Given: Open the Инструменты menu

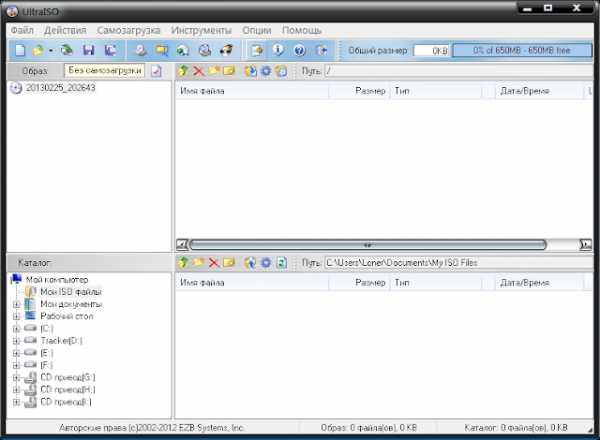Looking at the screenshot, I should pos(201,30).
